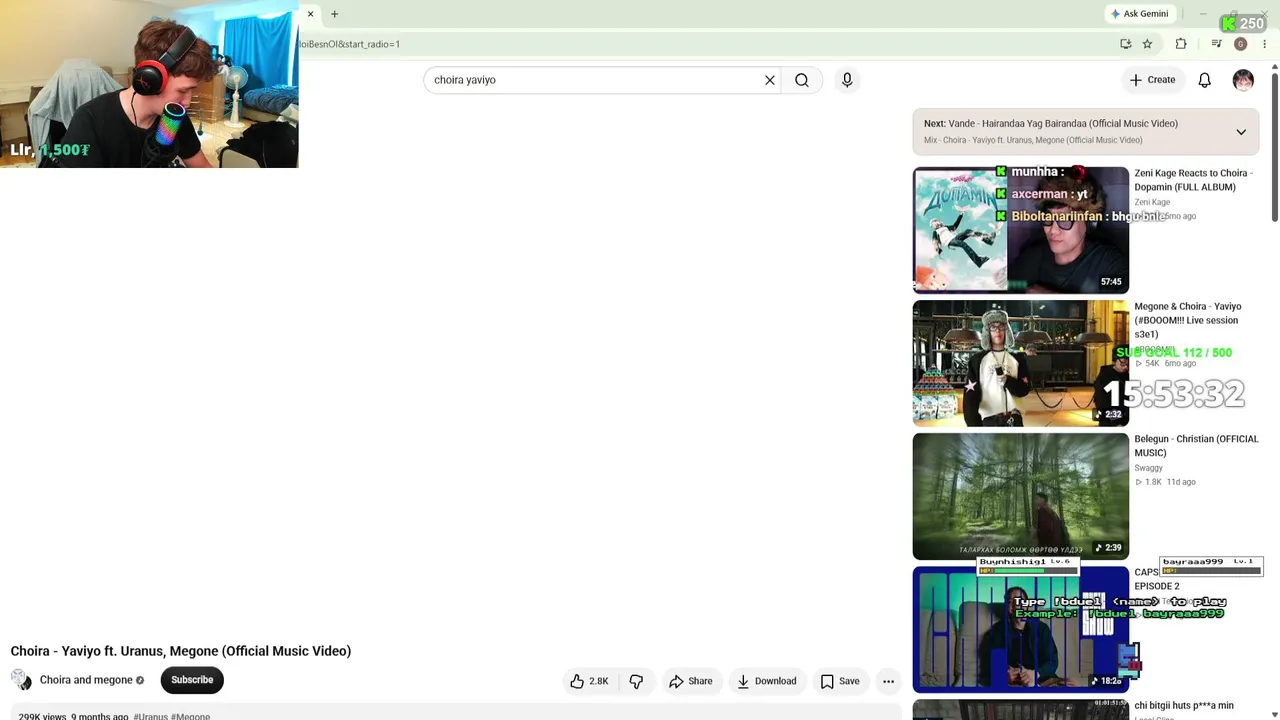Viewport: 1280px width, 720px height.
Task: Click the video title Choira - Yaviyo ft. Uranus, Megone
Action: point(181,651)
